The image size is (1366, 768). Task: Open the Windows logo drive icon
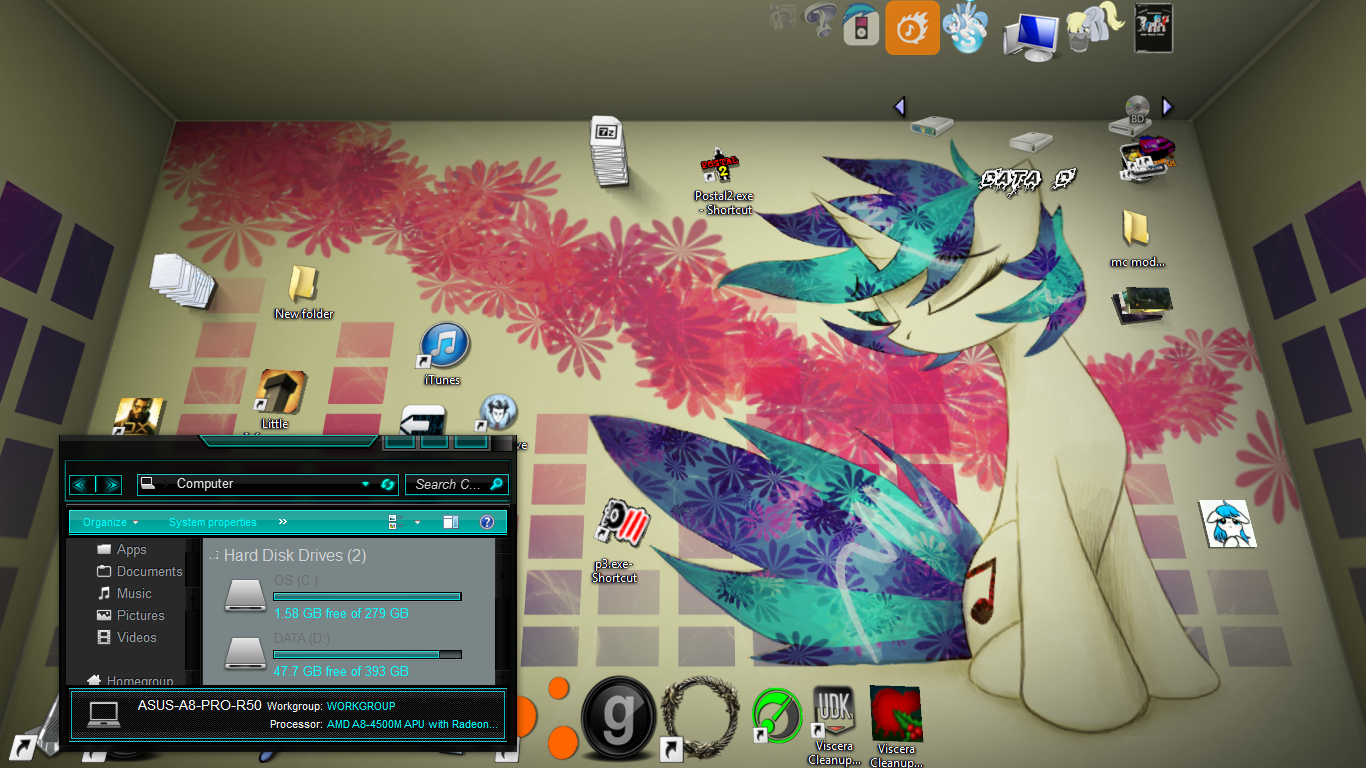pyautogui.click(x=932, y=126)
